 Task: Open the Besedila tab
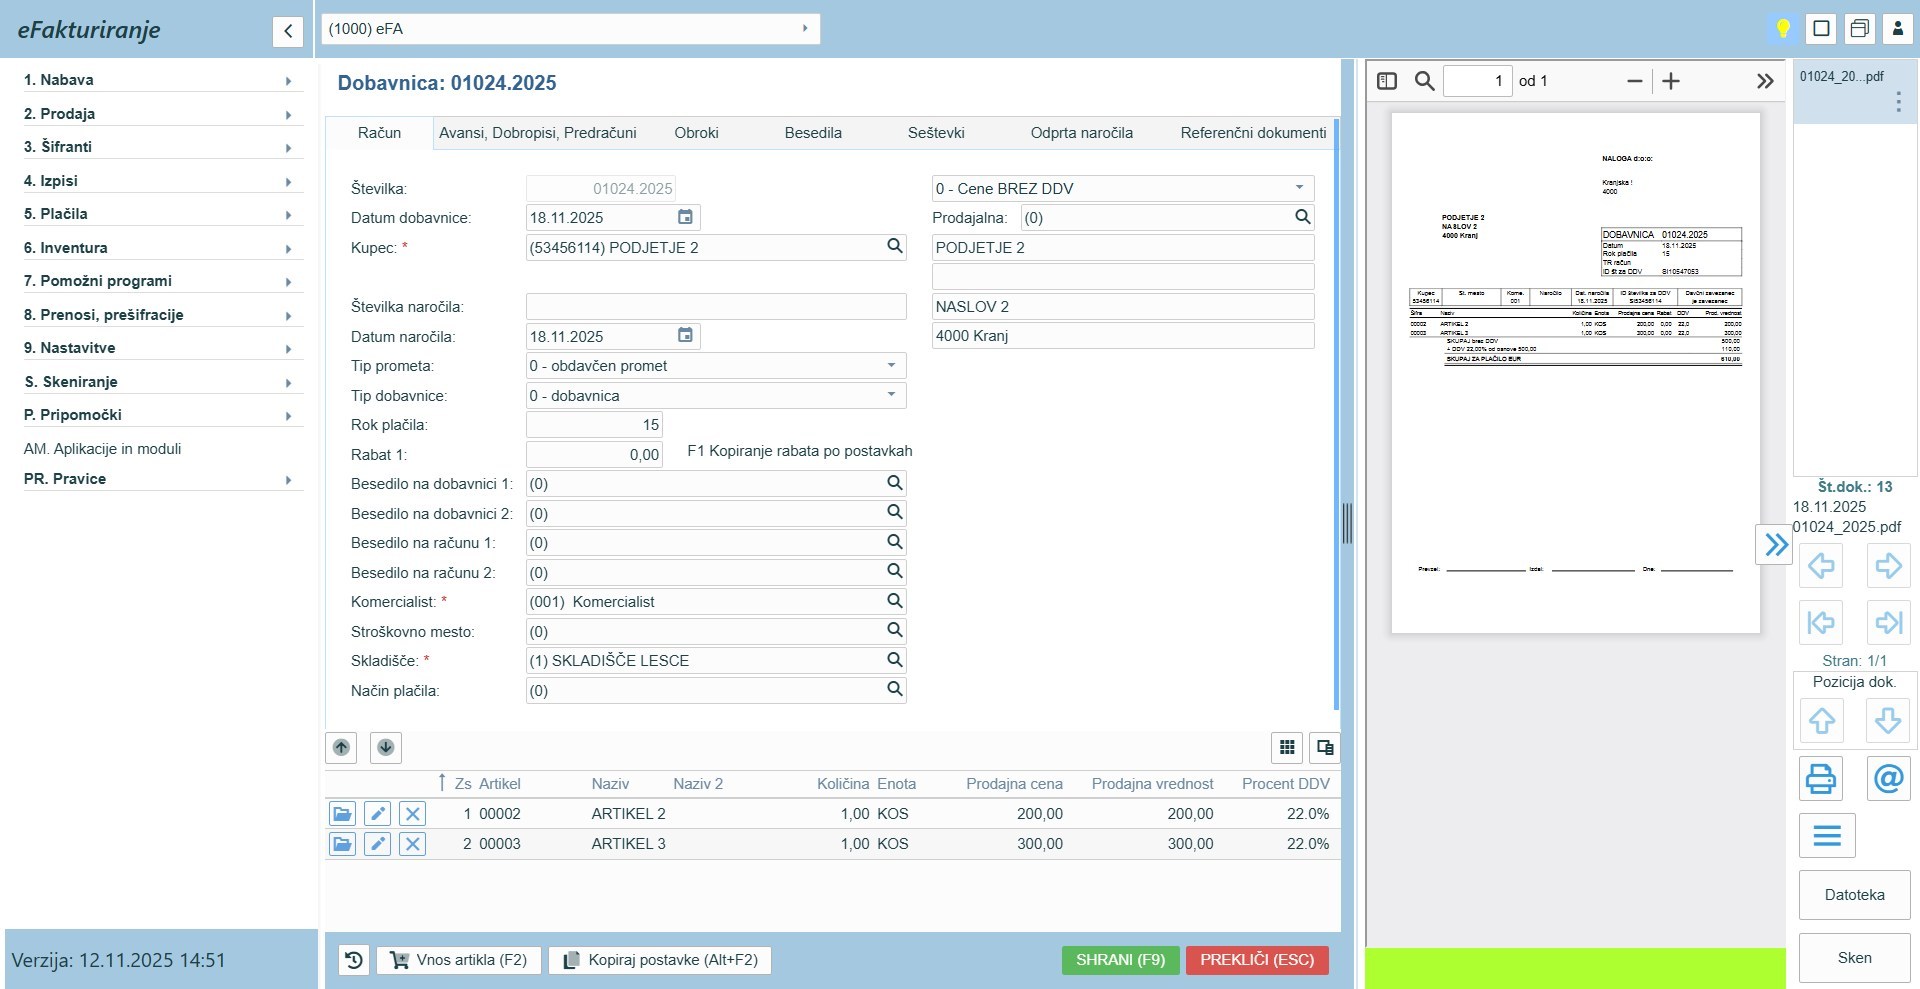pos(813,133)
